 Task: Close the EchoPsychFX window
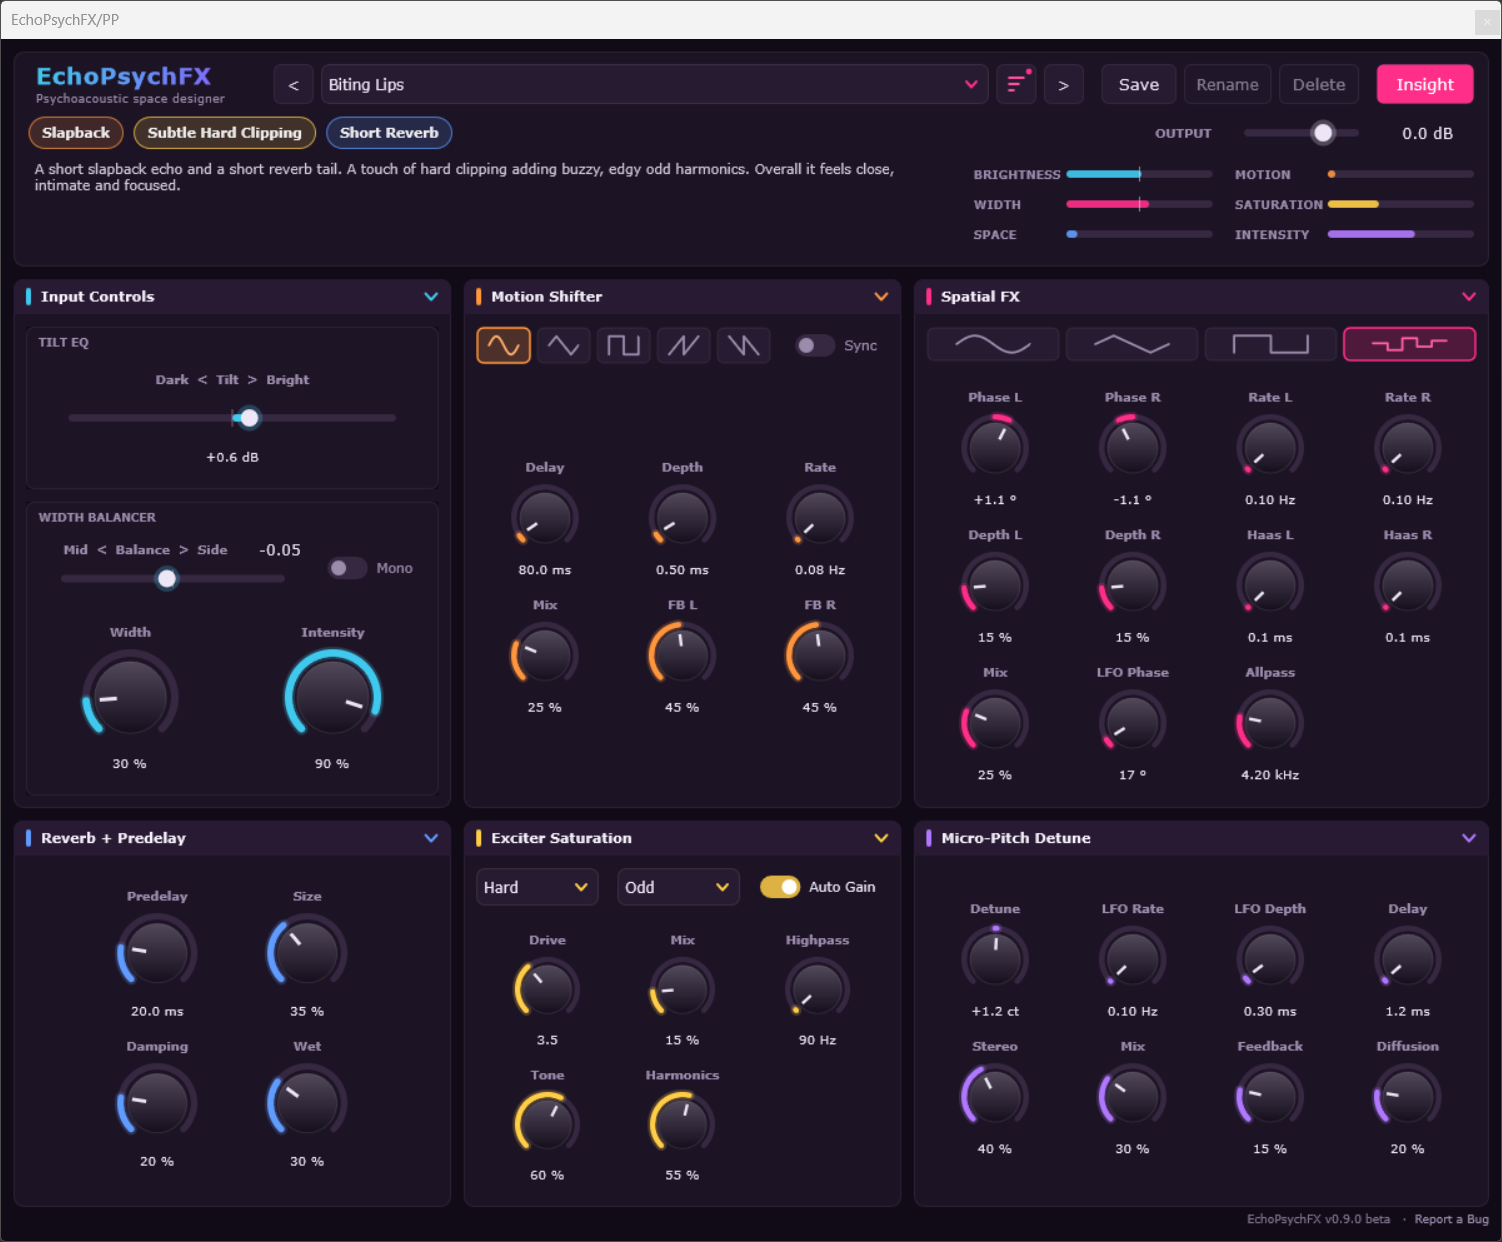point(1487,20)
